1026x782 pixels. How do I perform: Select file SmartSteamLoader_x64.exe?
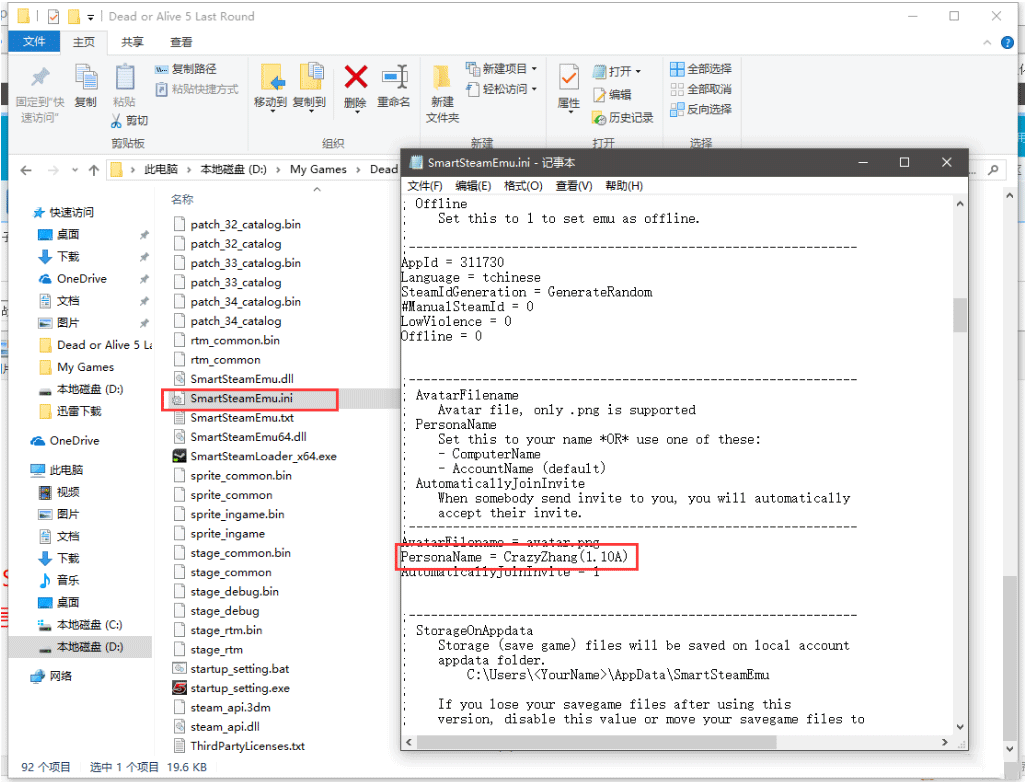pos(255,456)
